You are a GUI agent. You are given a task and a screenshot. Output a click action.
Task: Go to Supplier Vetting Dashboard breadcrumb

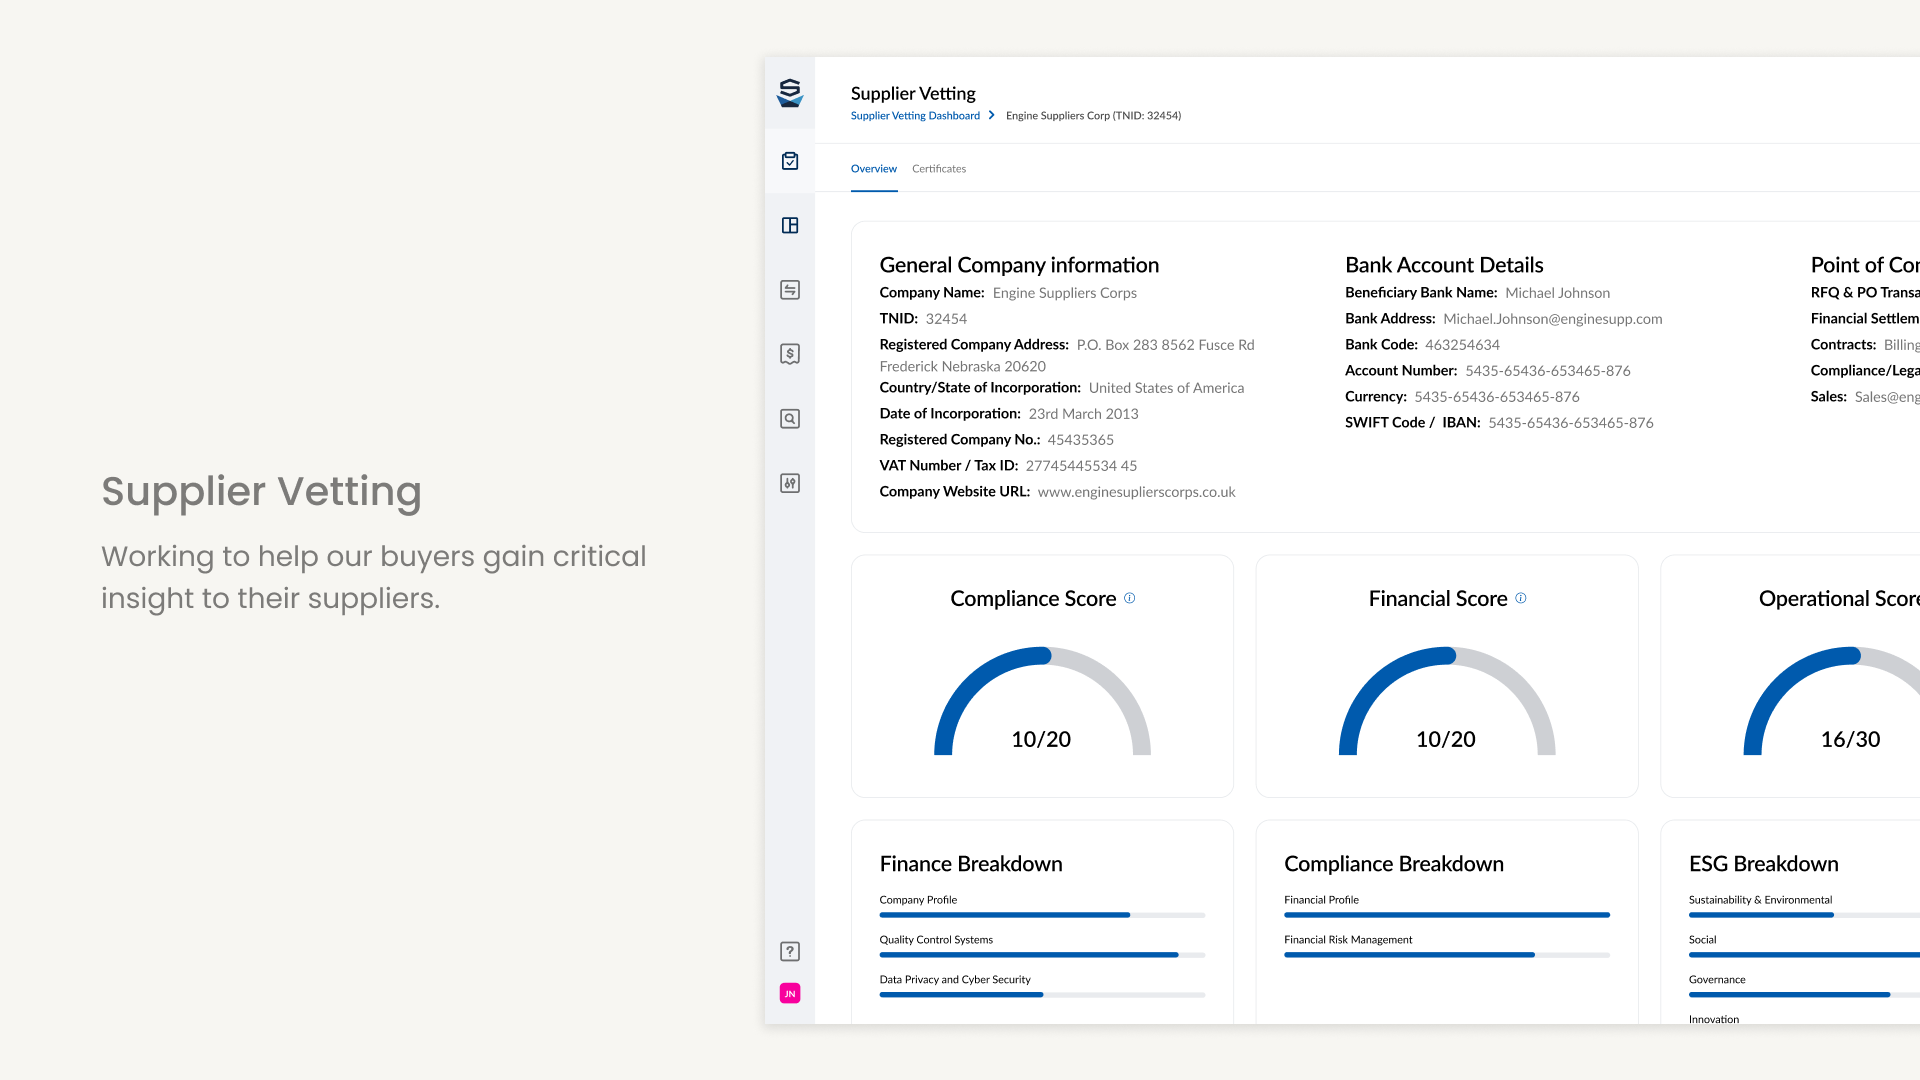point(915,116)
